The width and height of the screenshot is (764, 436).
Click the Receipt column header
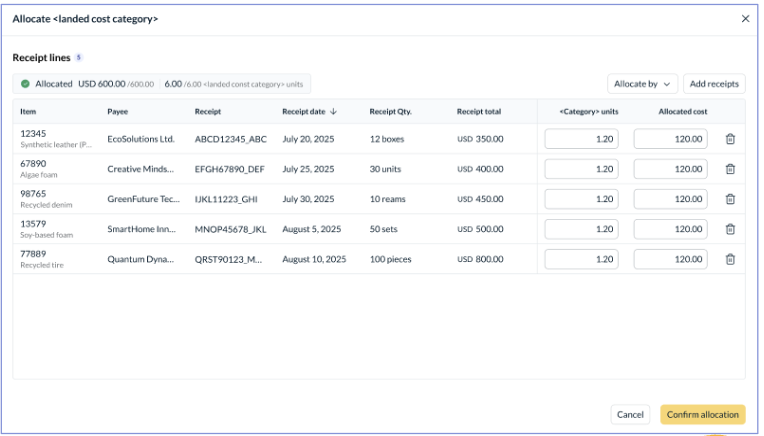(208, 112)
